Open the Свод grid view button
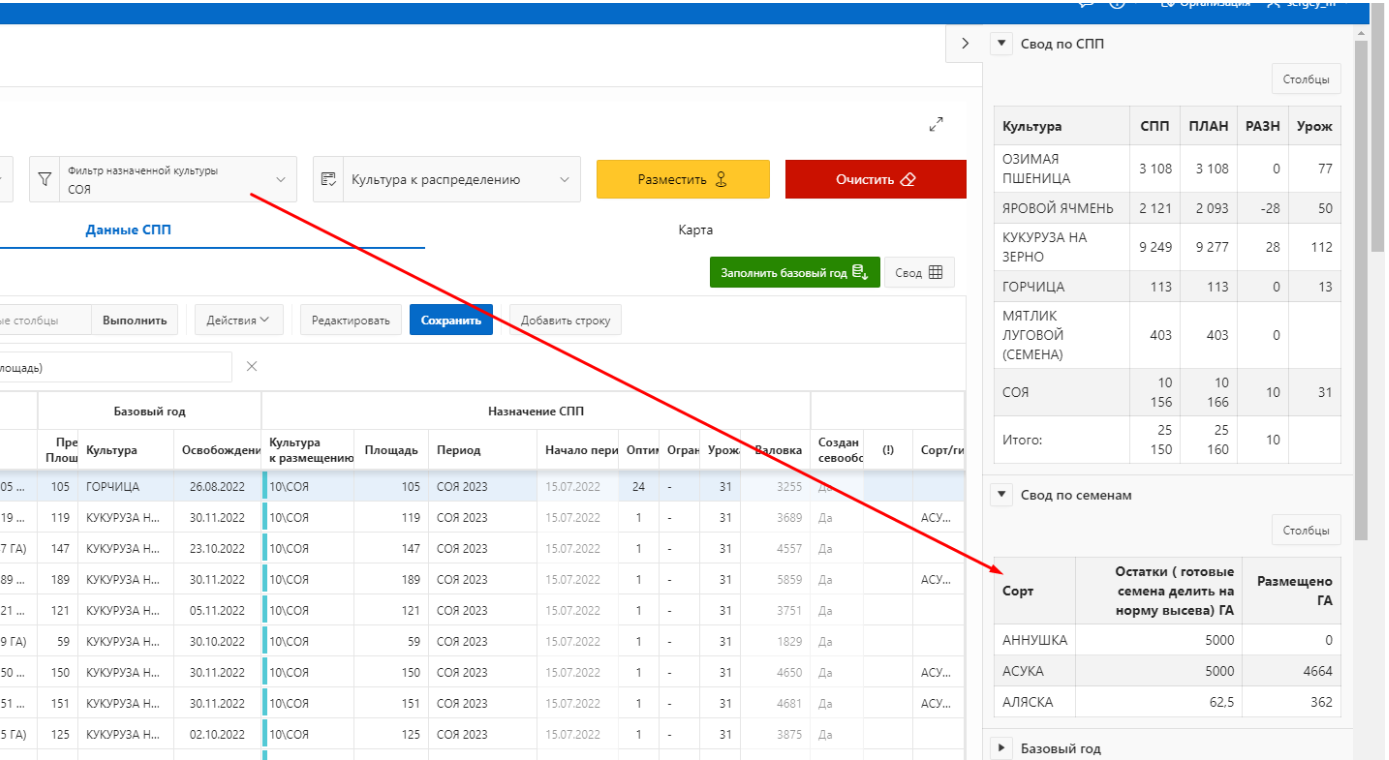 919,273
